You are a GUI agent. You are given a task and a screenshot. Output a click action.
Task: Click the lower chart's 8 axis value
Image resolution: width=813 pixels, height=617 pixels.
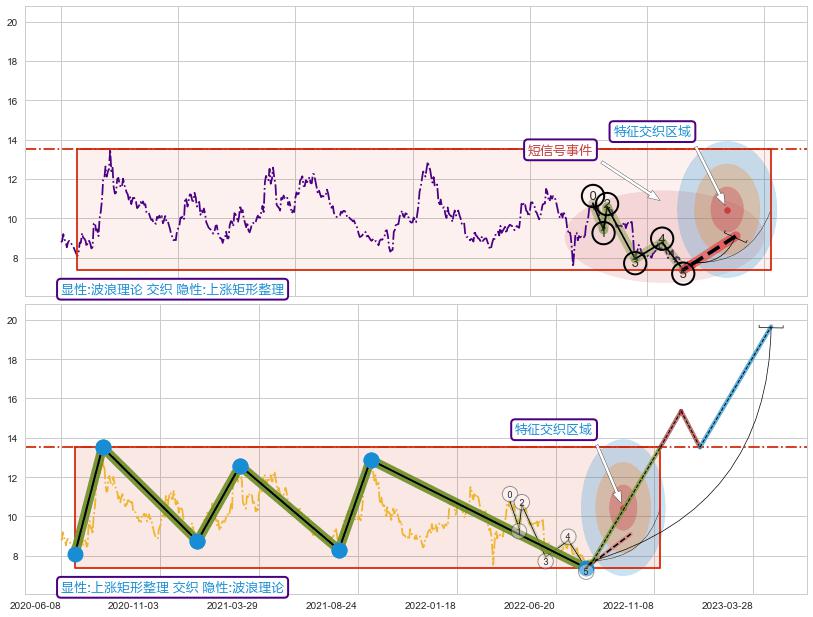(14, 557)
